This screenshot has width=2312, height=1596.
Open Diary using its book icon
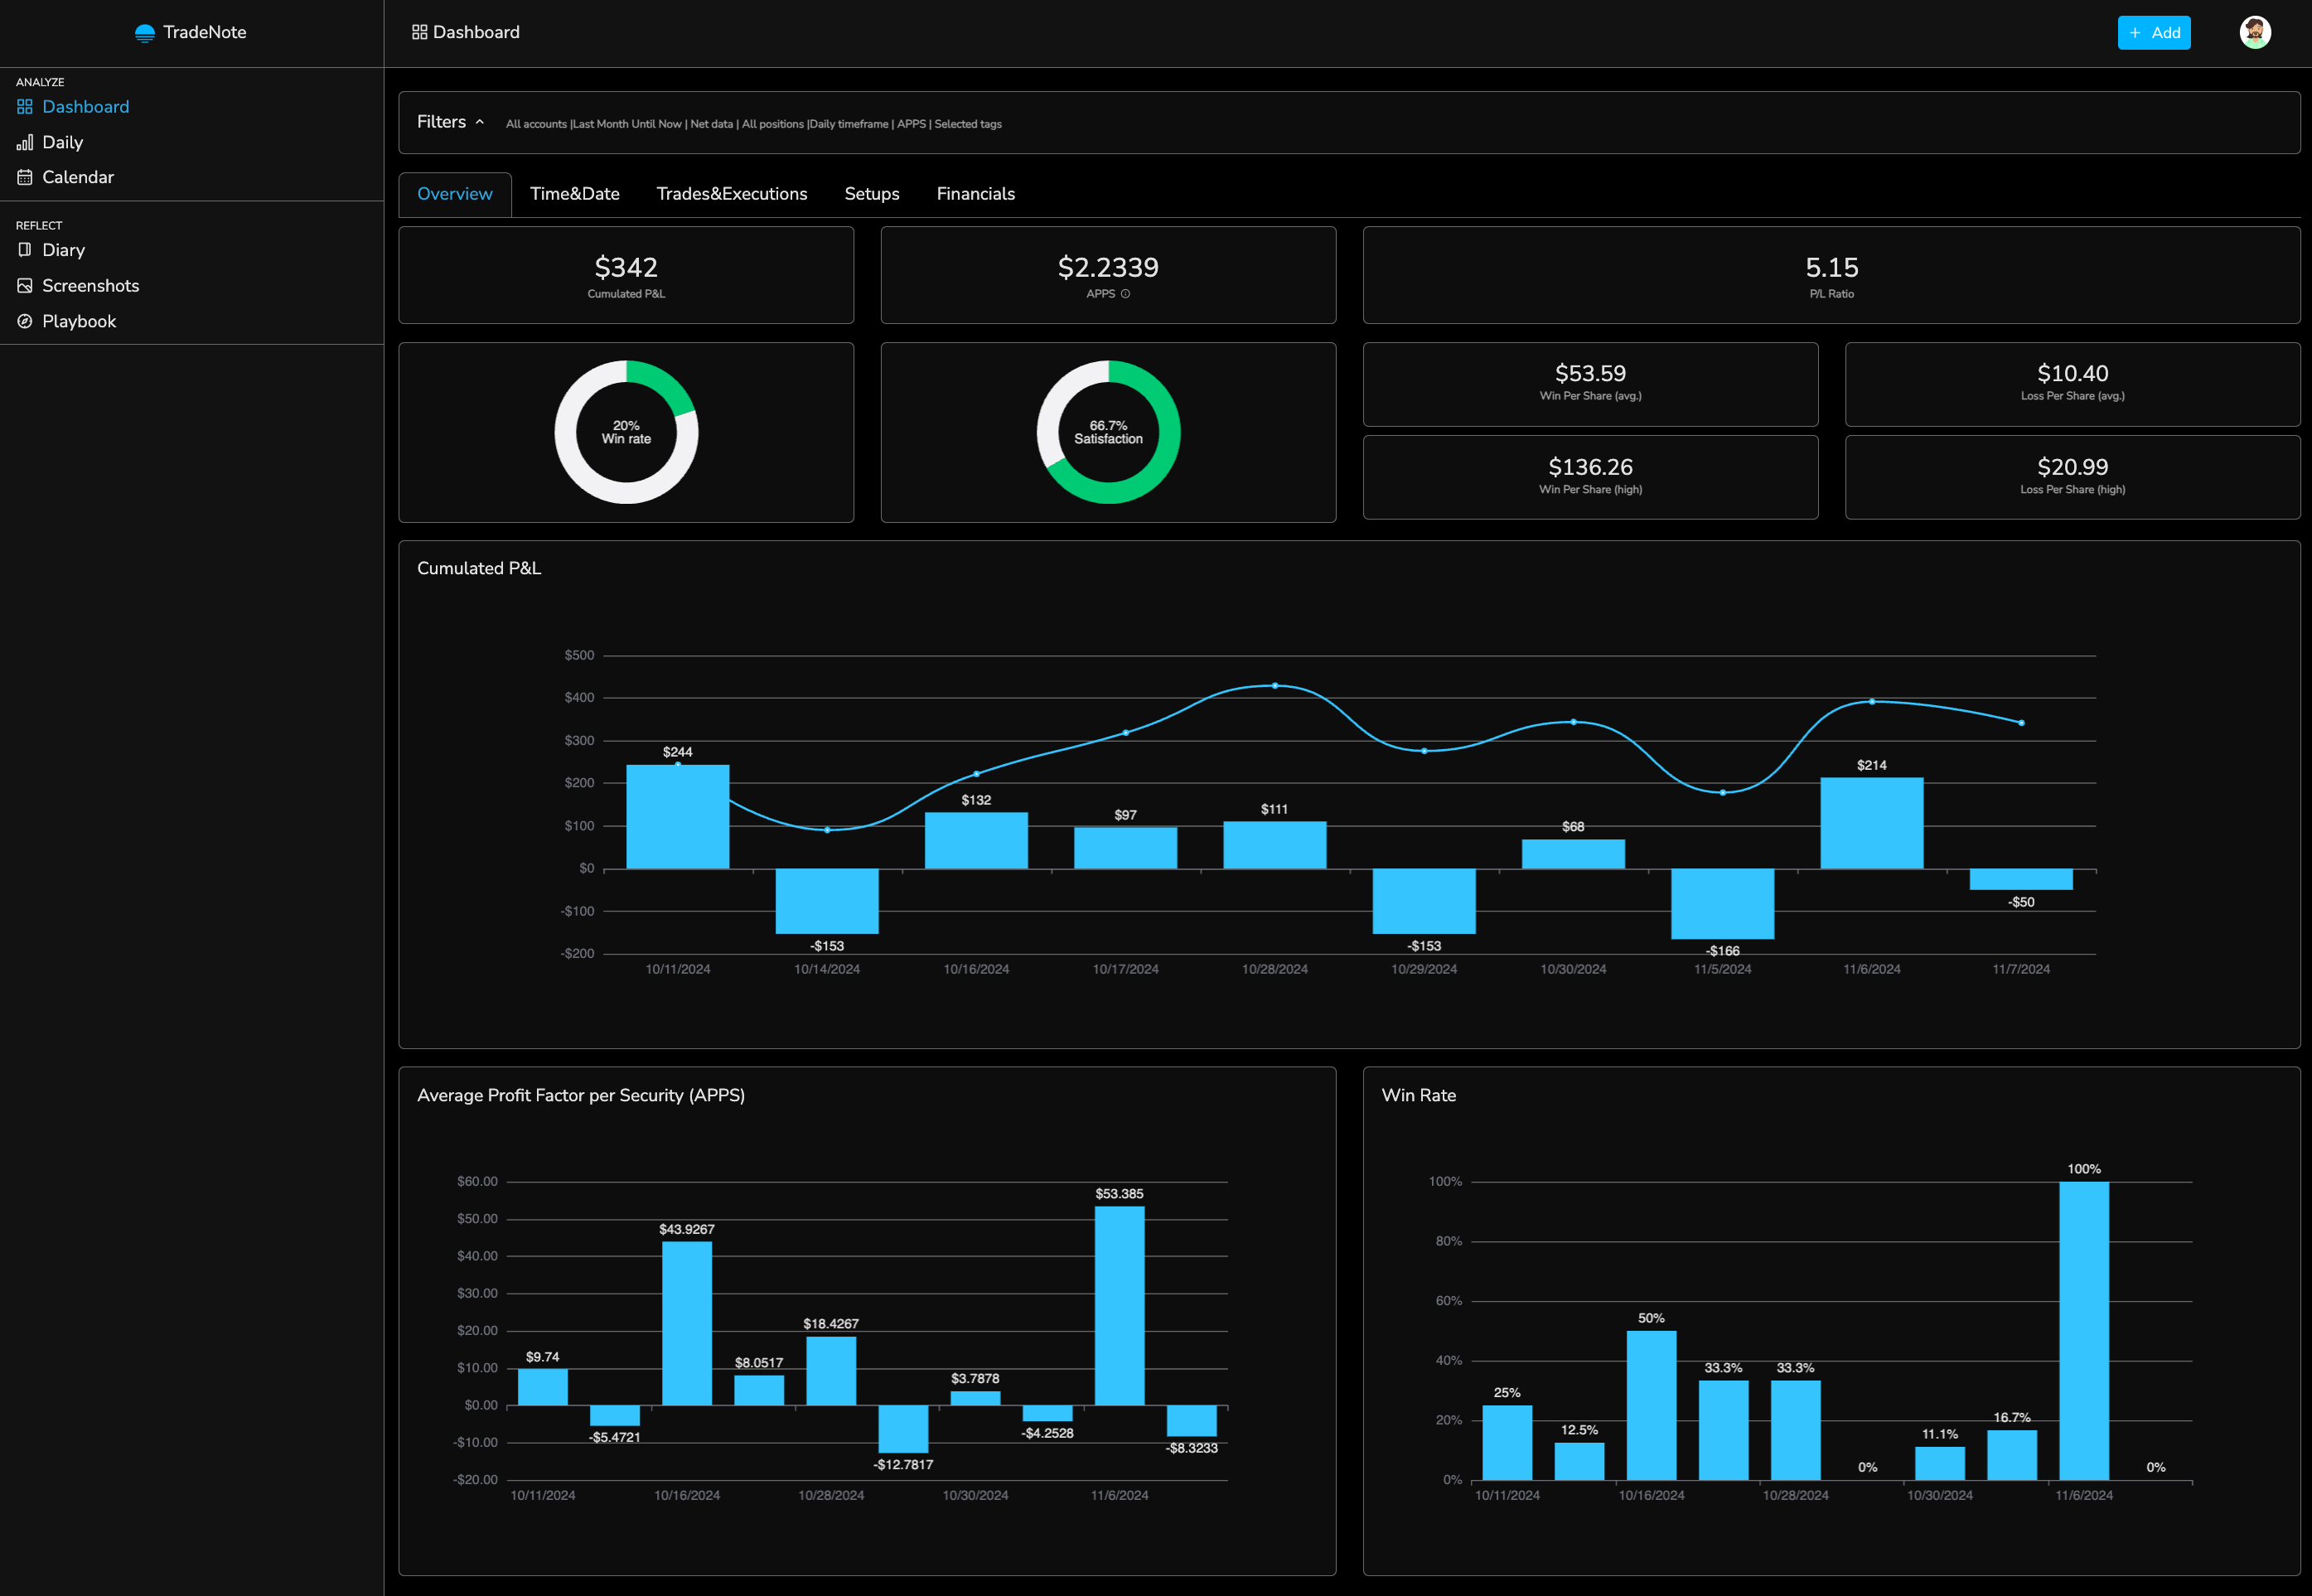click(25, 250)
